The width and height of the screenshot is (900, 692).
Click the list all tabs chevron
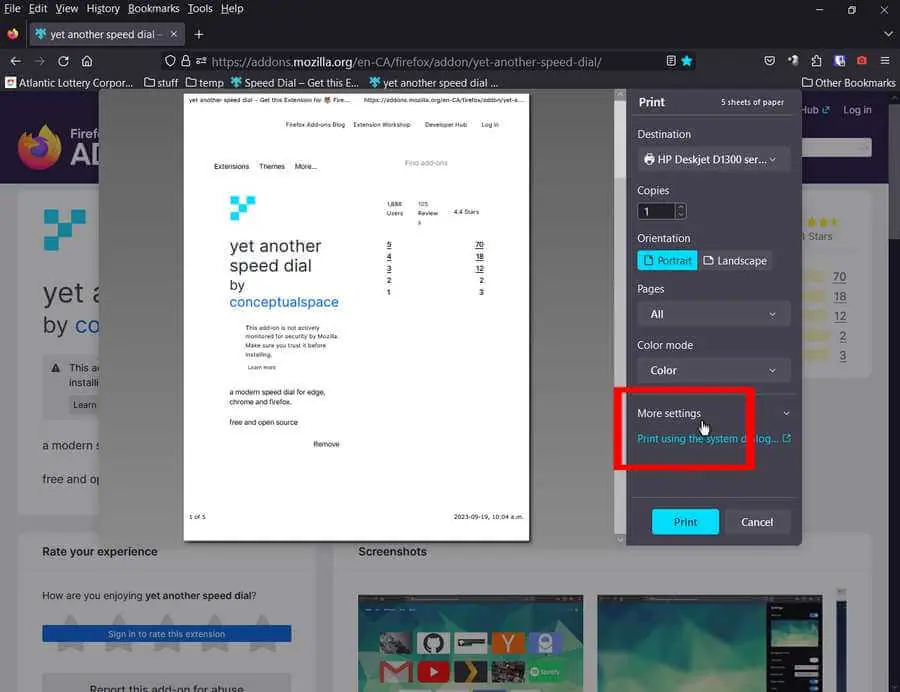pyautogui.click(x=888, y=34)
